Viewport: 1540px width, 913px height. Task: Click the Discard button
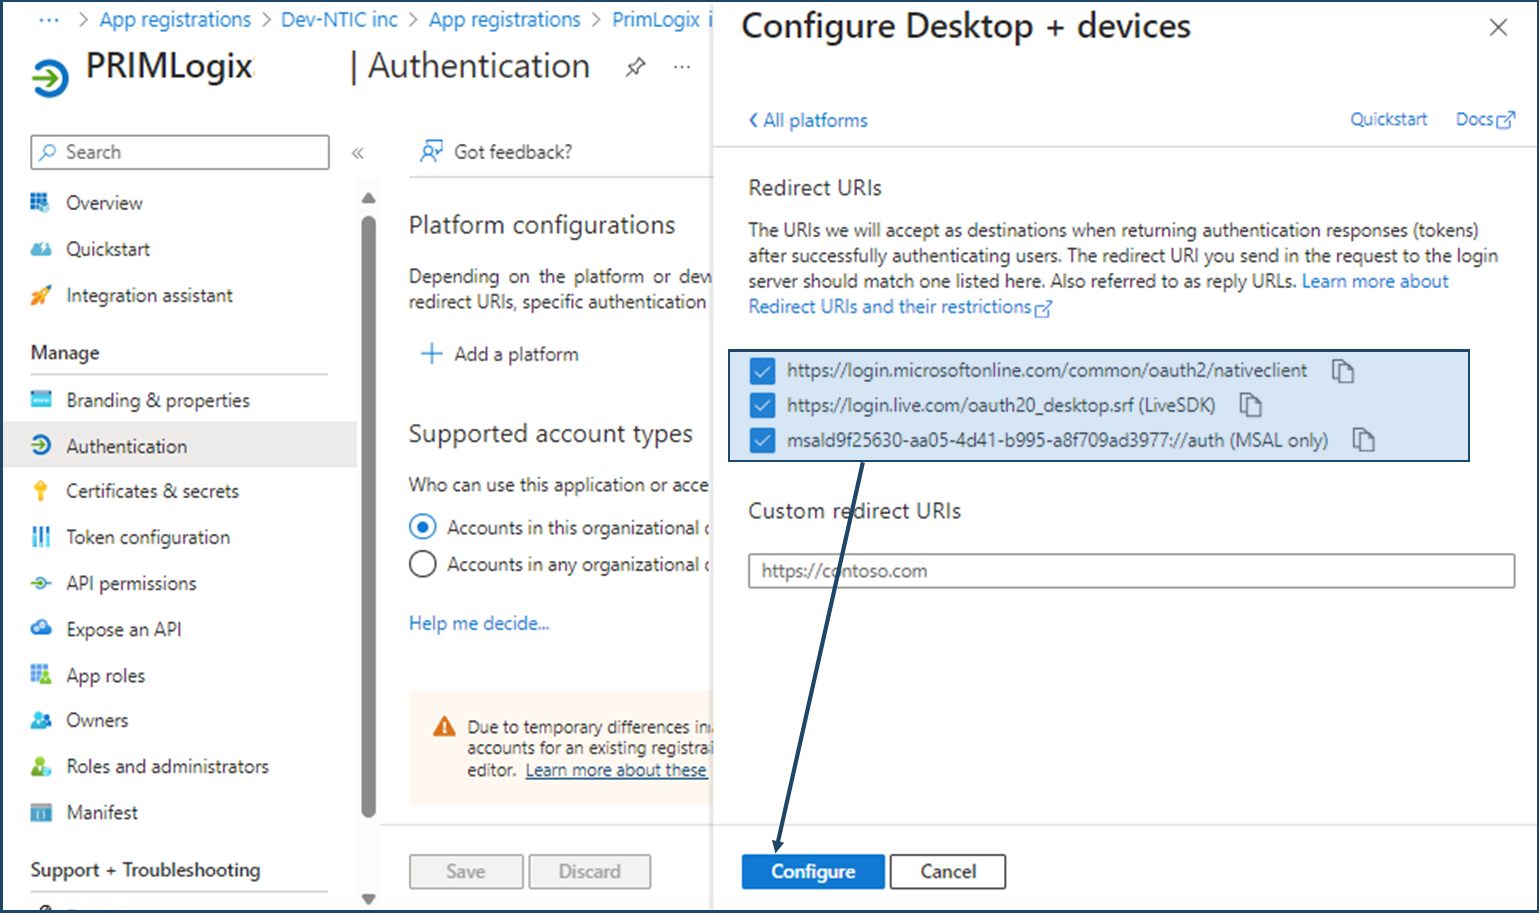(x=590, y=871)
